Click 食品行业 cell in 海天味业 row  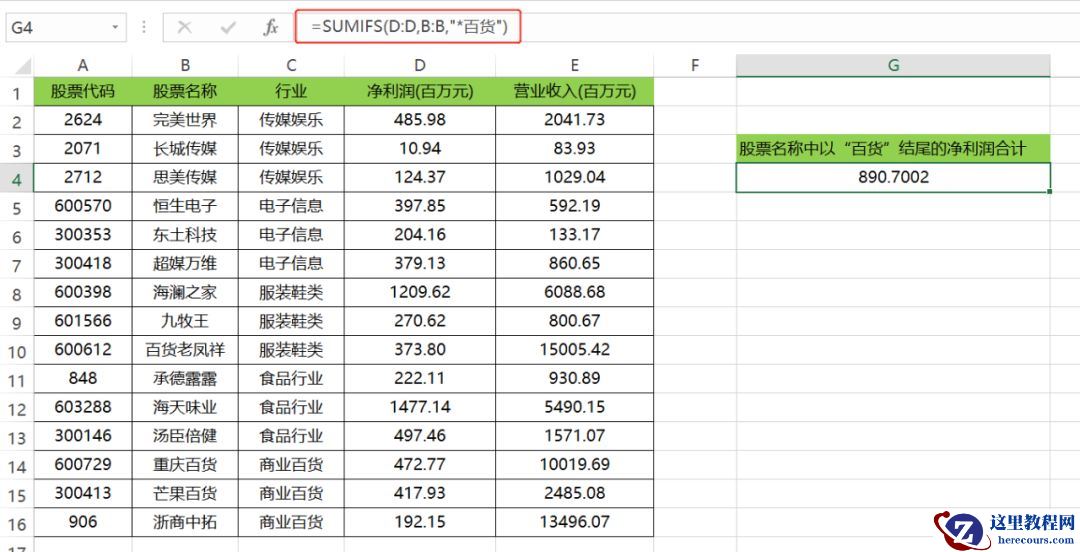[x=291, y=407]
